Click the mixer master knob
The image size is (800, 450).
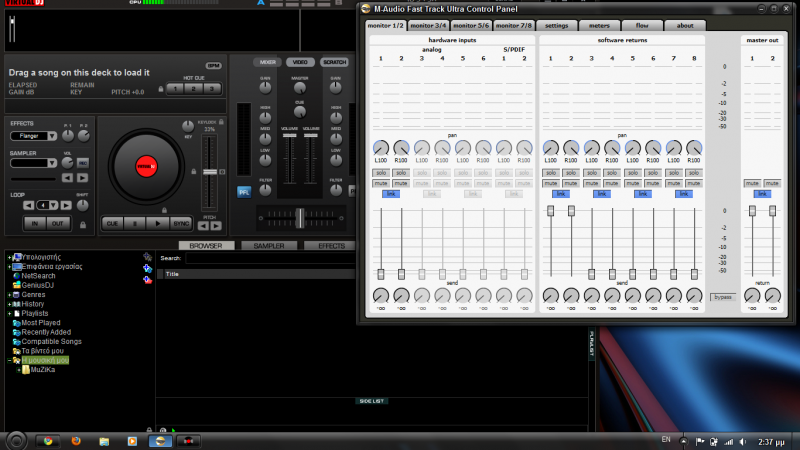300,88
